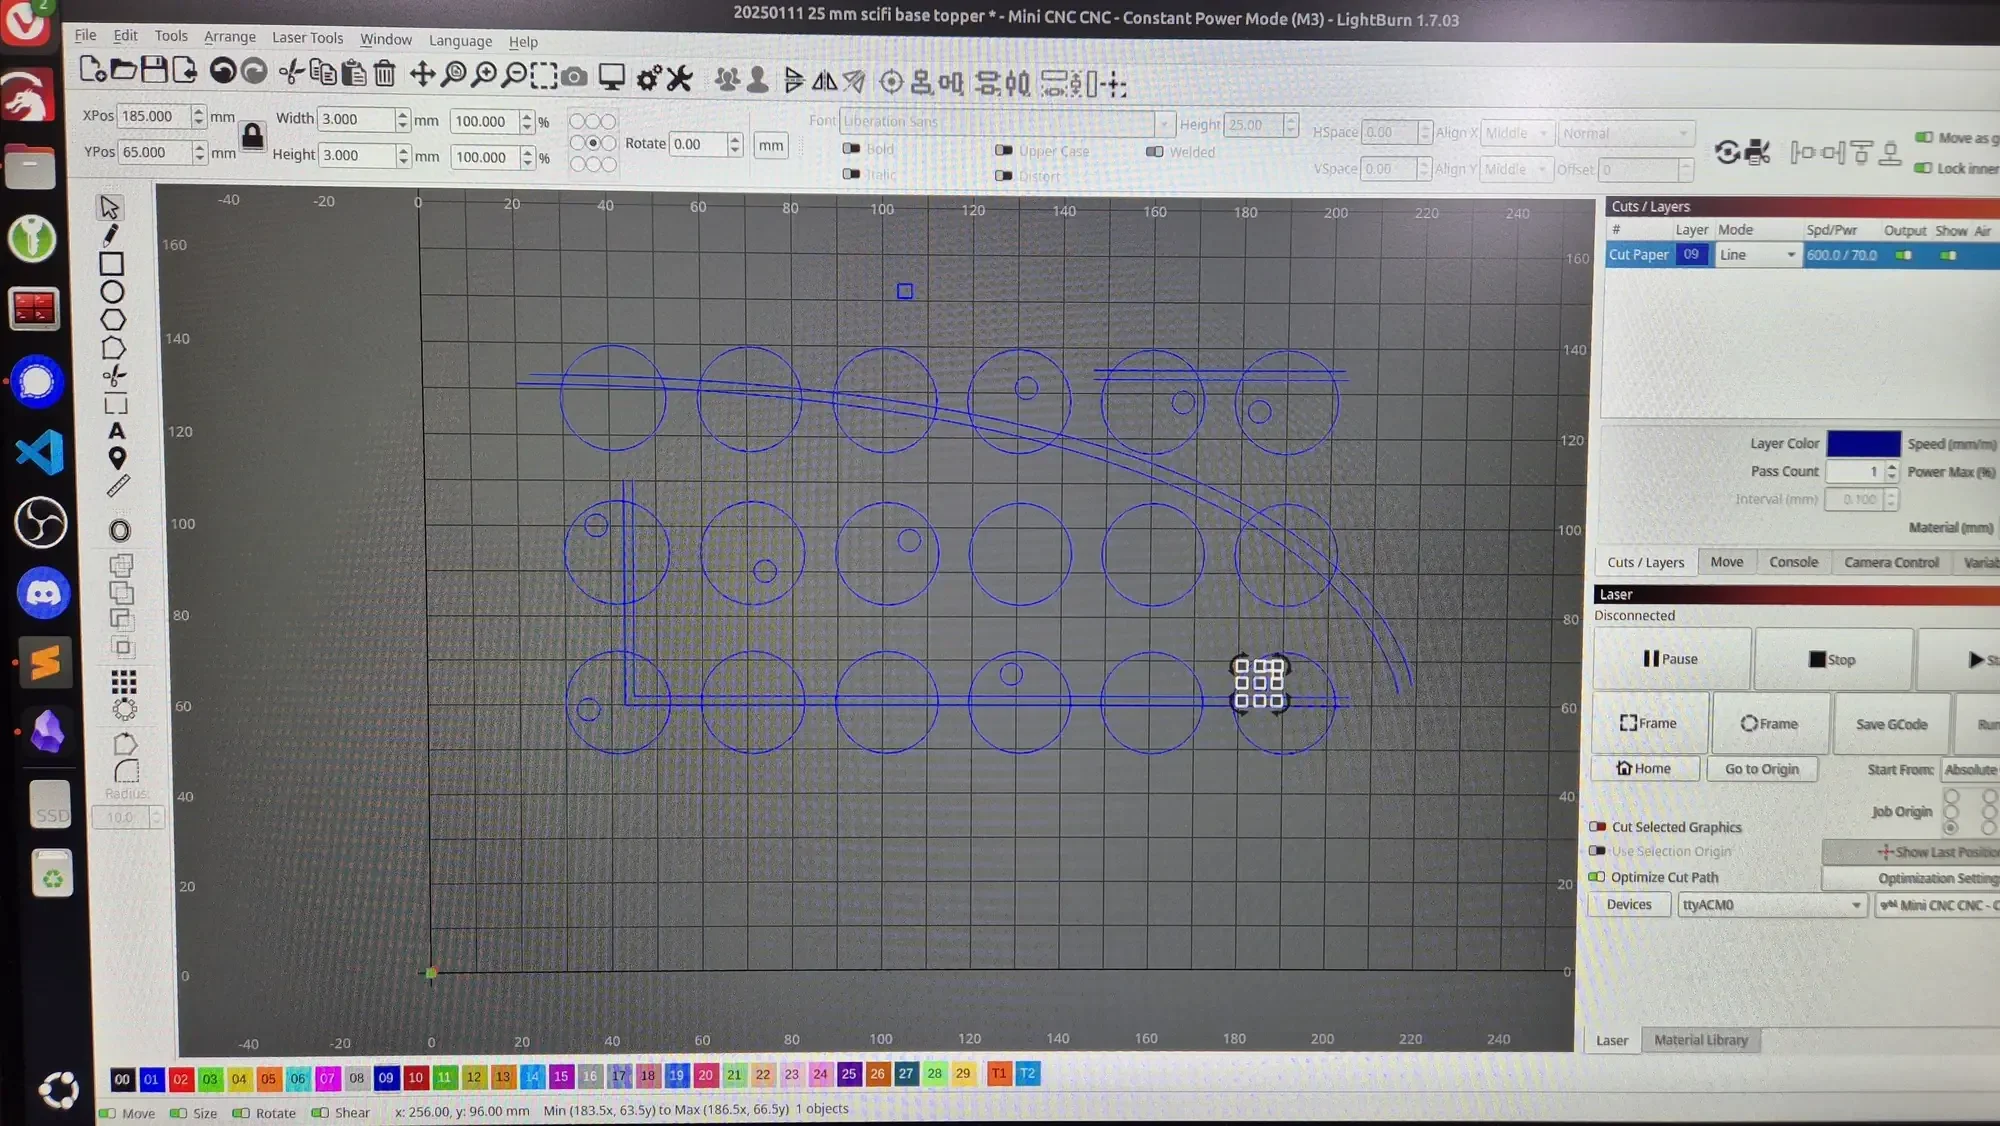Click the Text tool icon

(x=117, y=431)
